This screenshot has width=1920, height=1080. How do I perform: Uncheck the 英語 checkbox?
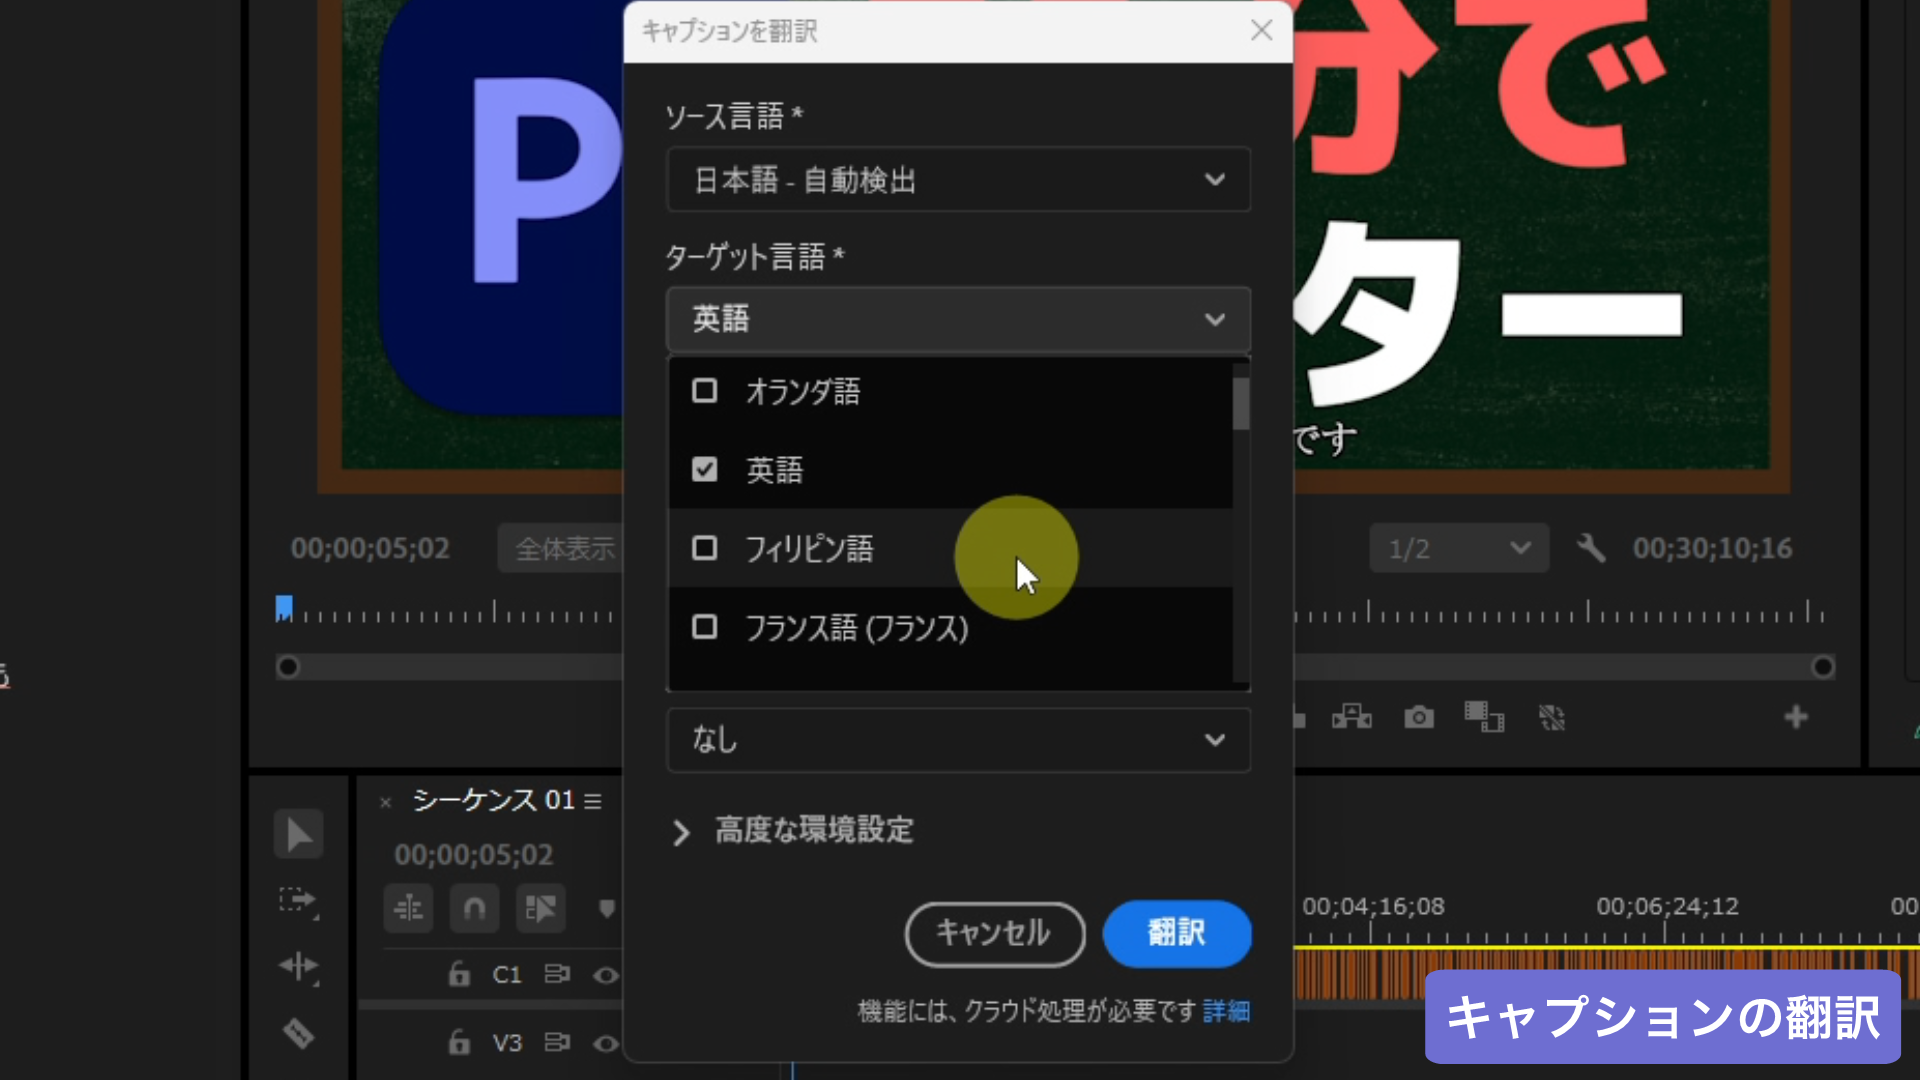pyautogui.click(x=704, y=470)
